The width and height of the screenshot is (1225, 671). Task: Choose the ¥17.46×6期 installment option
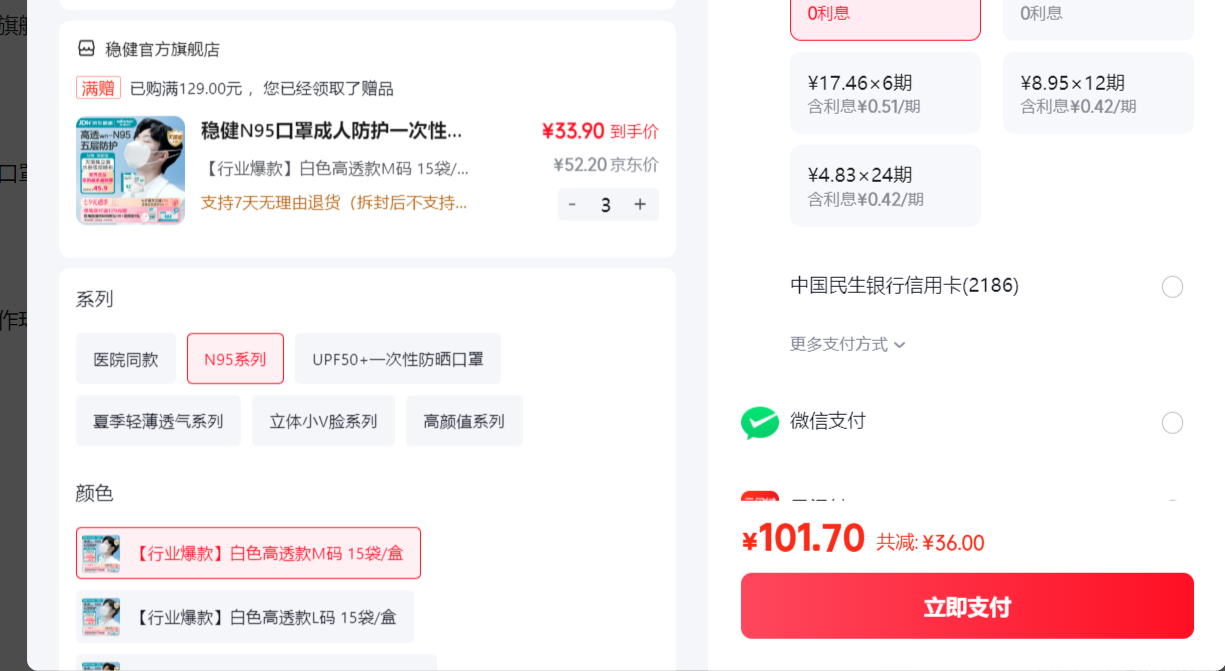point(885,93)
